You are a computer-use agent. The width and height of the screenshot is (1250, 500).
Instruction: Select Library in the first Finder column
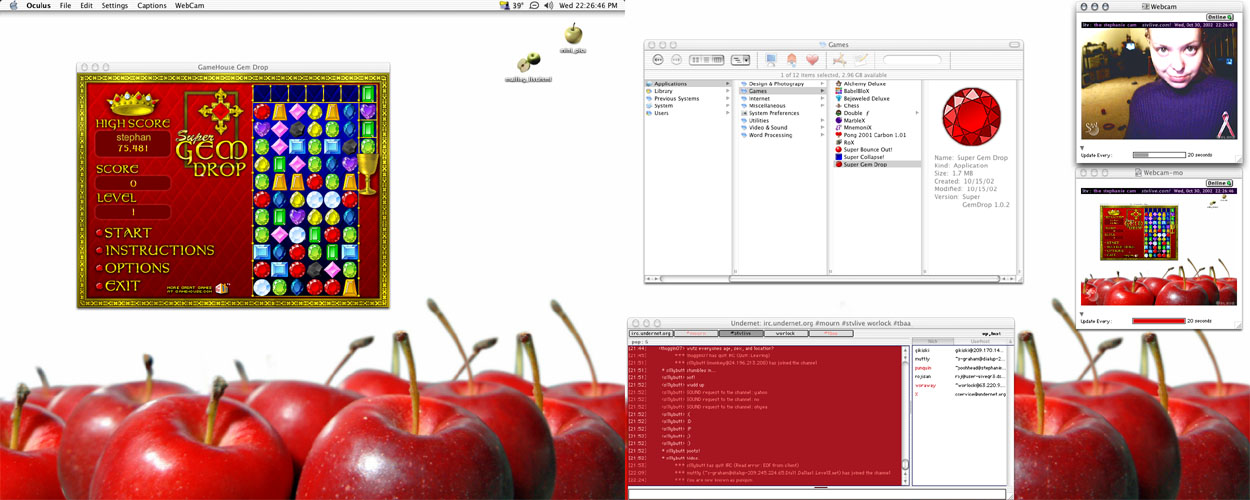click(x=688, y=91)
